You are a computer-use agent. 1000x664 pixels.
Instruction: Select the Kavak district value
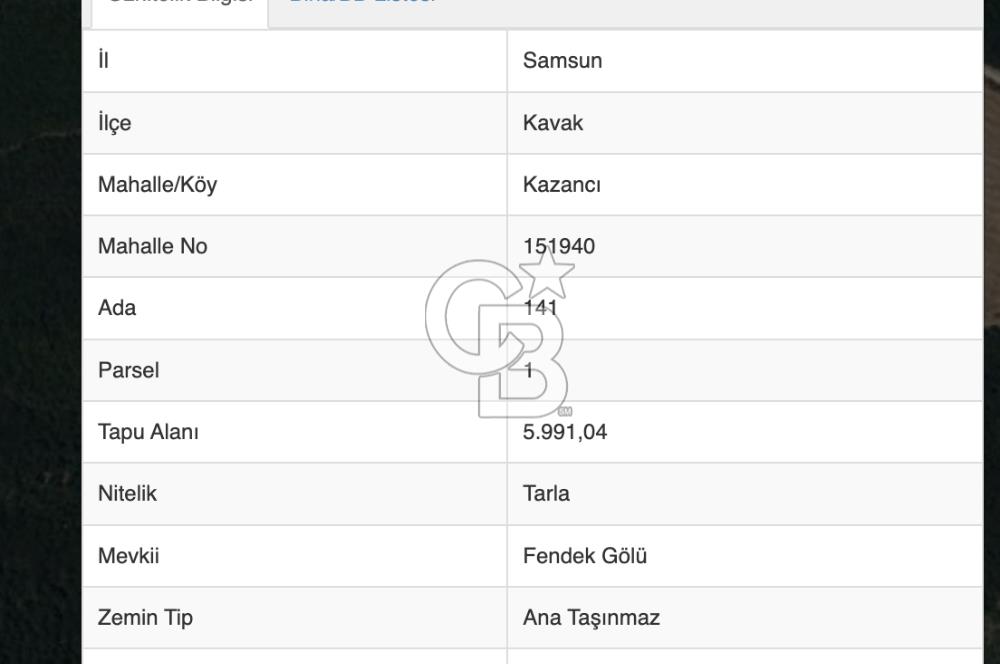pos(554,123)
